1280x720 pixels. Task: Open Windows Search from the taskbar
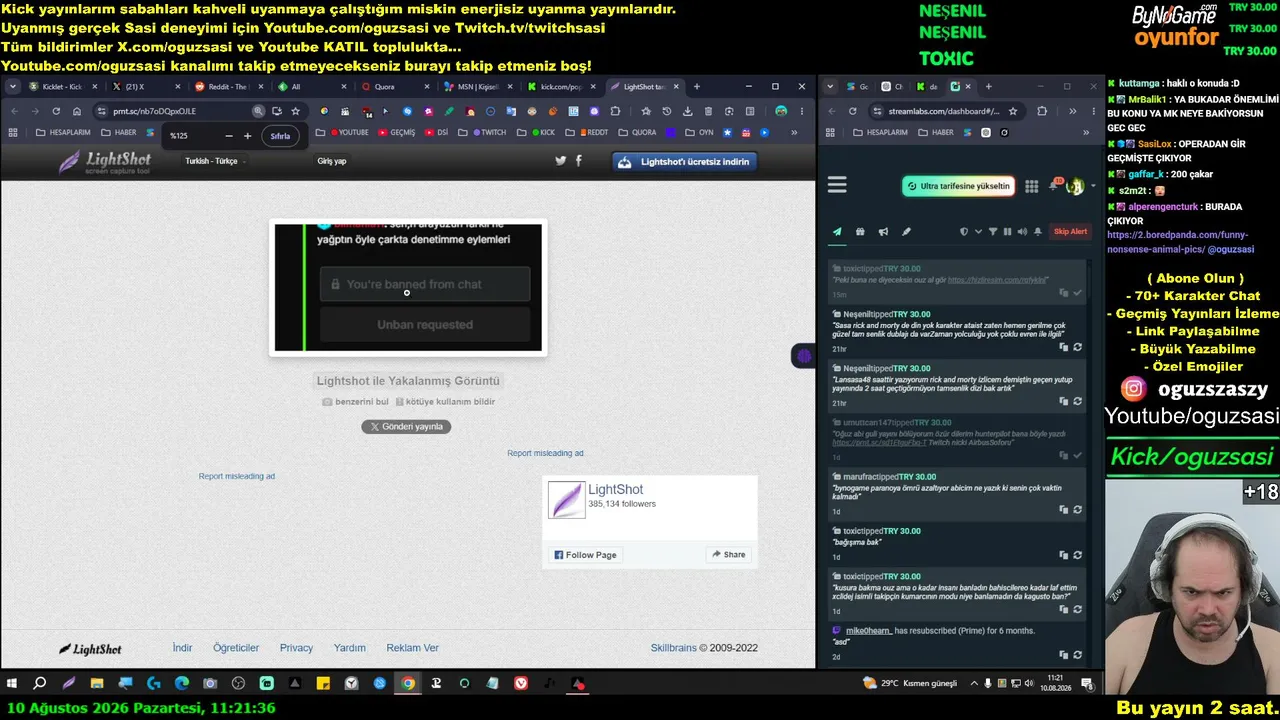click(40, 684)
